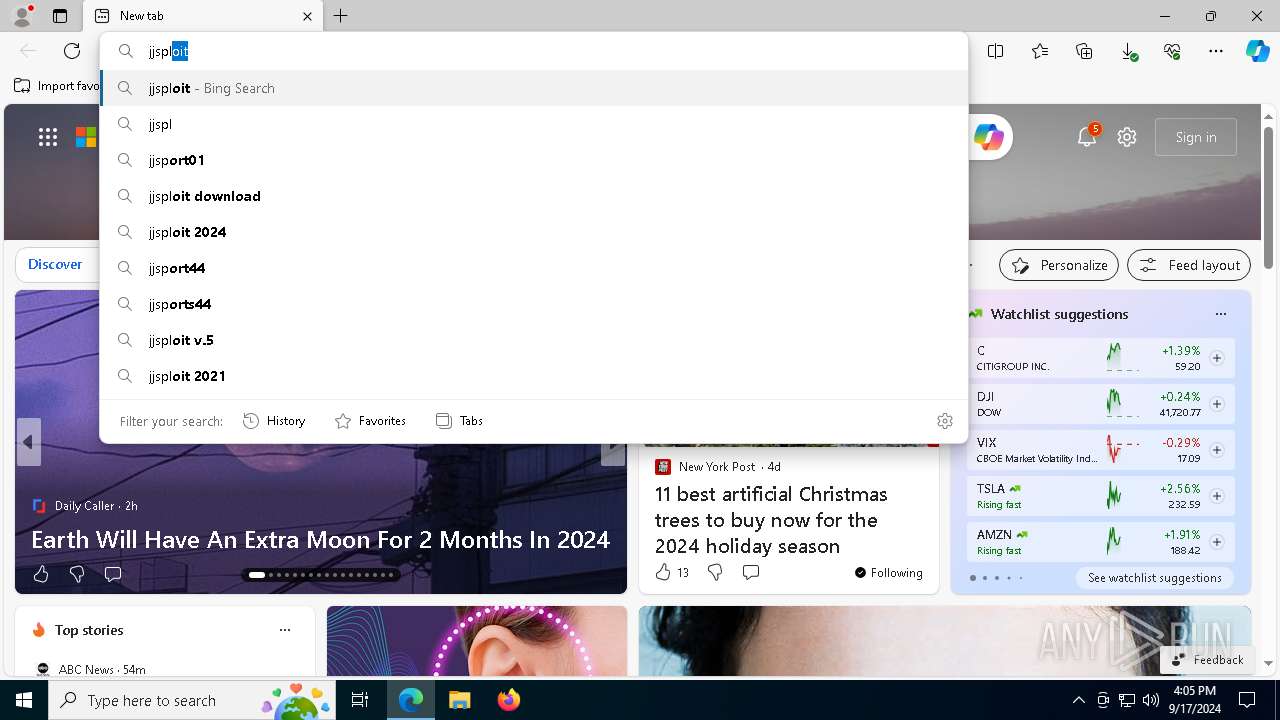Open the volume speaker tray icon
This screenshot has width=1280, height=720.
click(x=1150, y=700)
